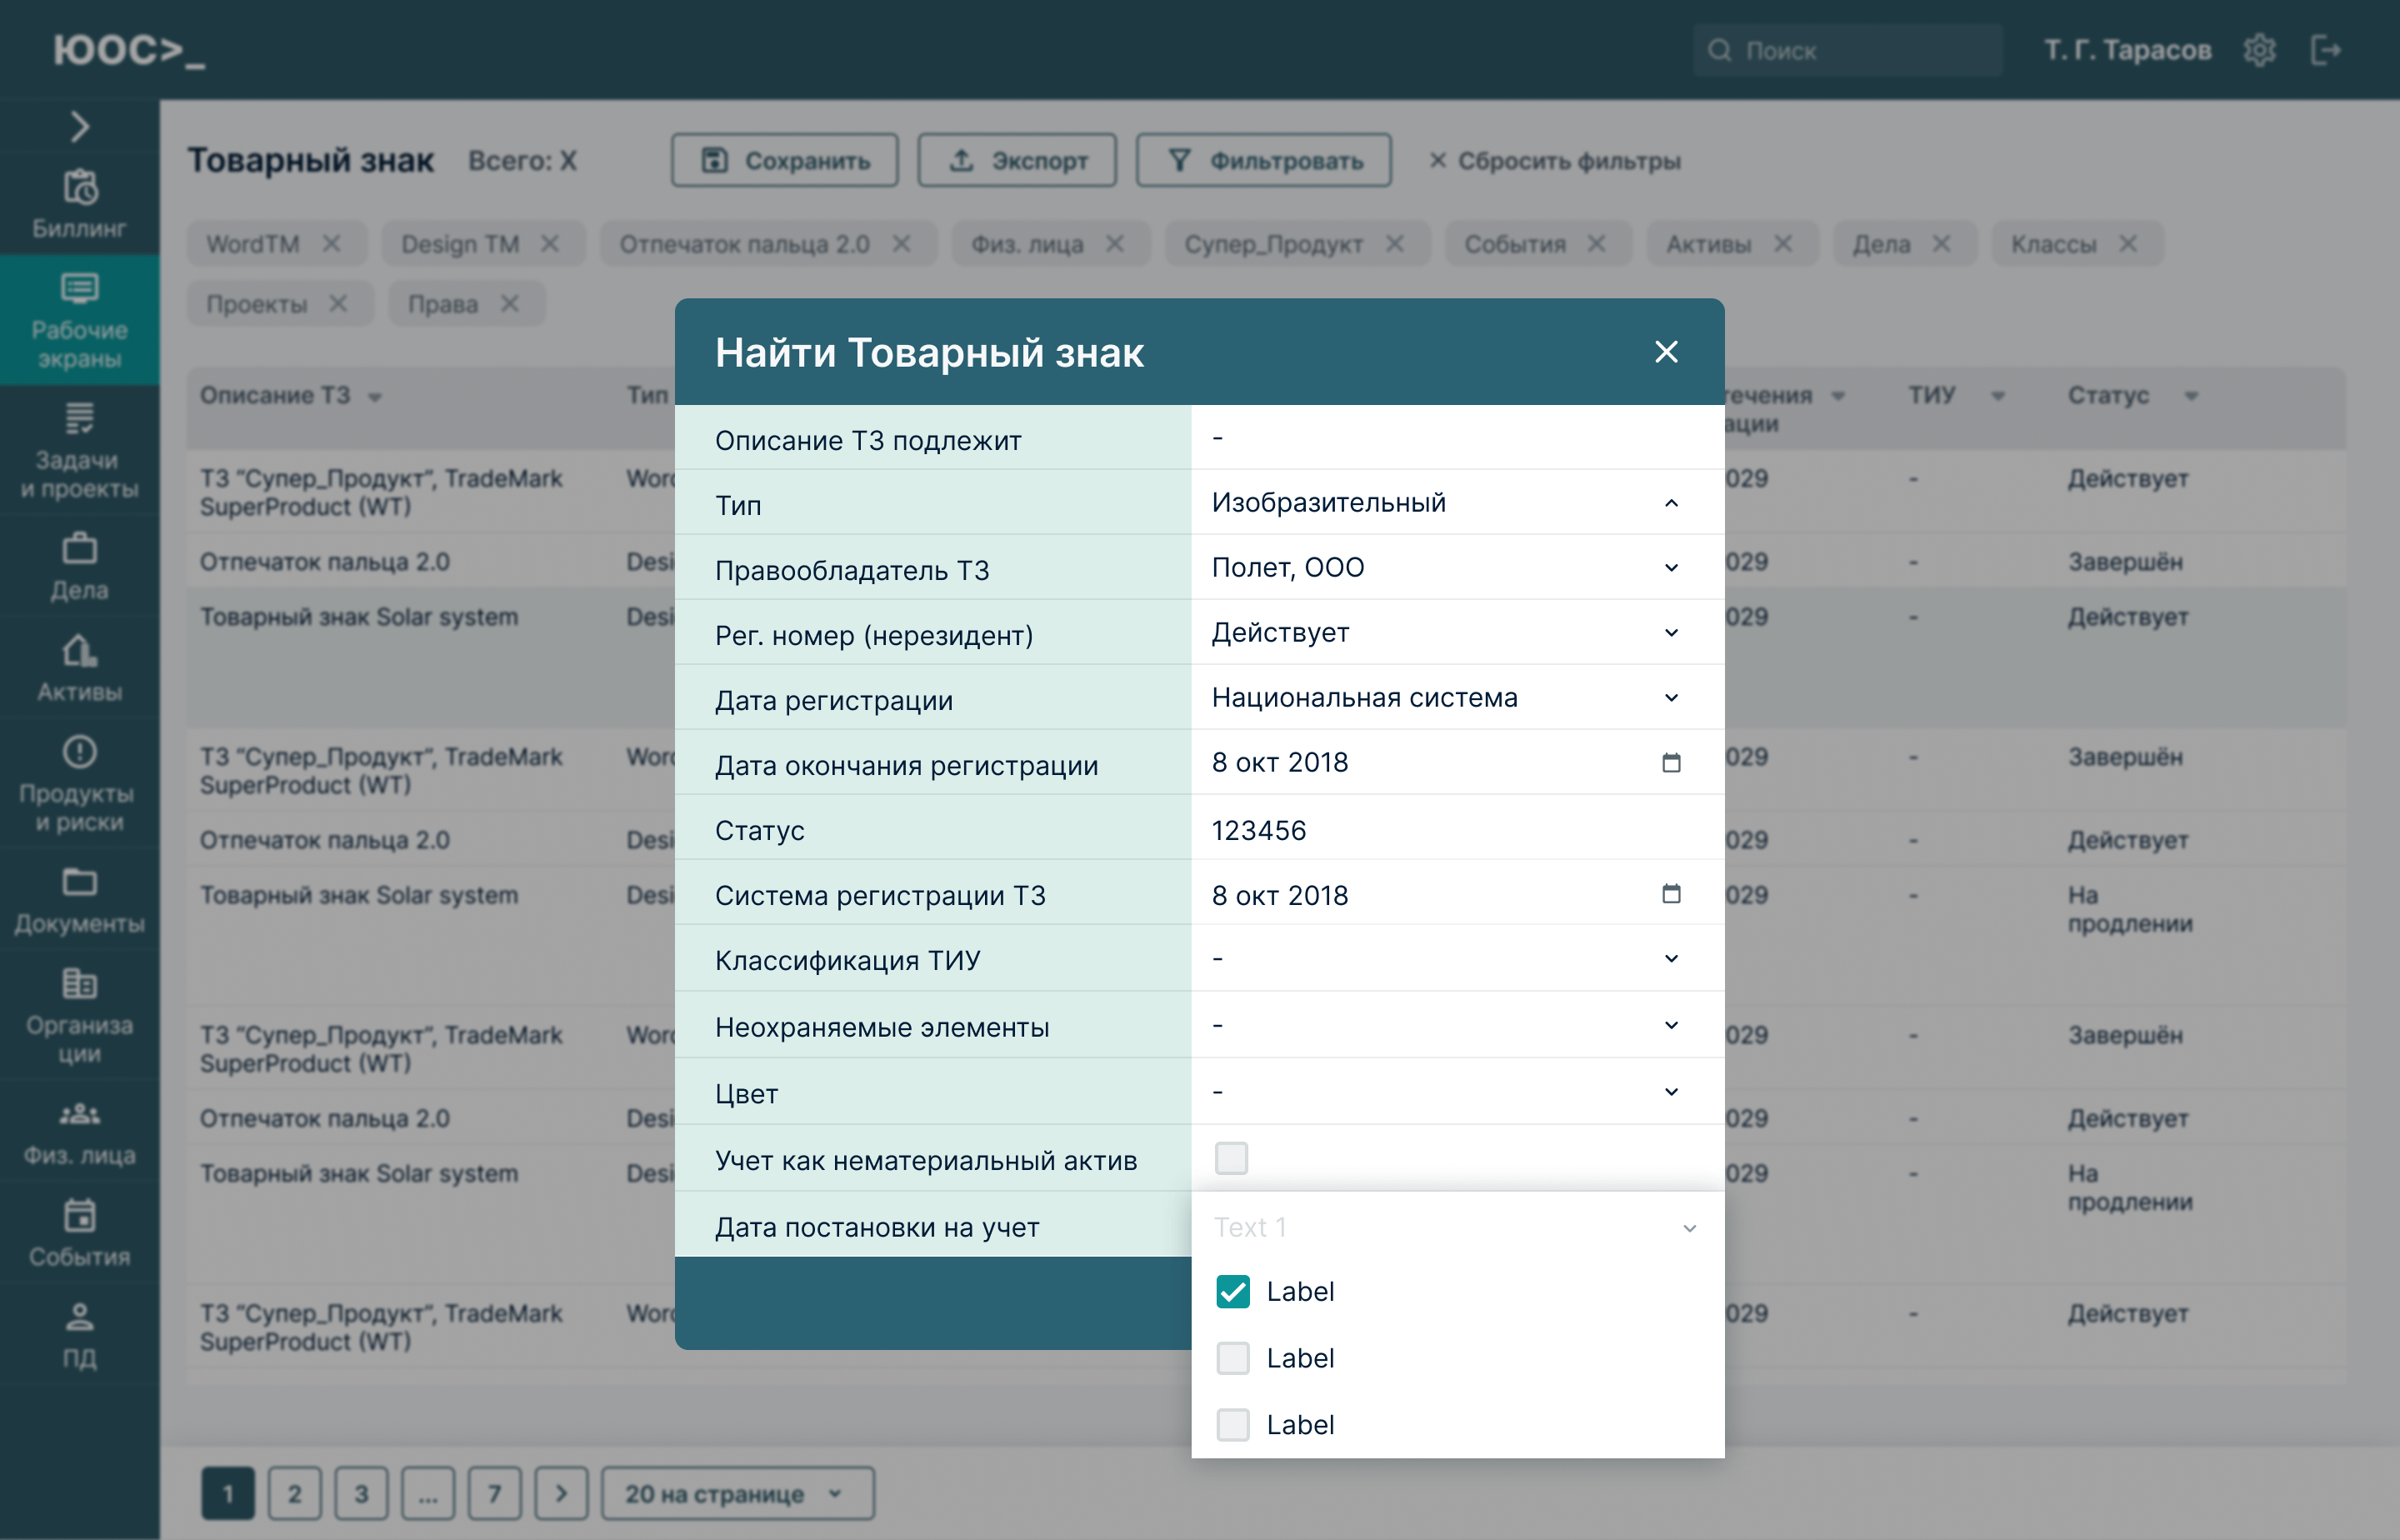Click the logout icon in the header
The height and width of the screenshot is (1540, 2400).
(x=2325, y=50)
